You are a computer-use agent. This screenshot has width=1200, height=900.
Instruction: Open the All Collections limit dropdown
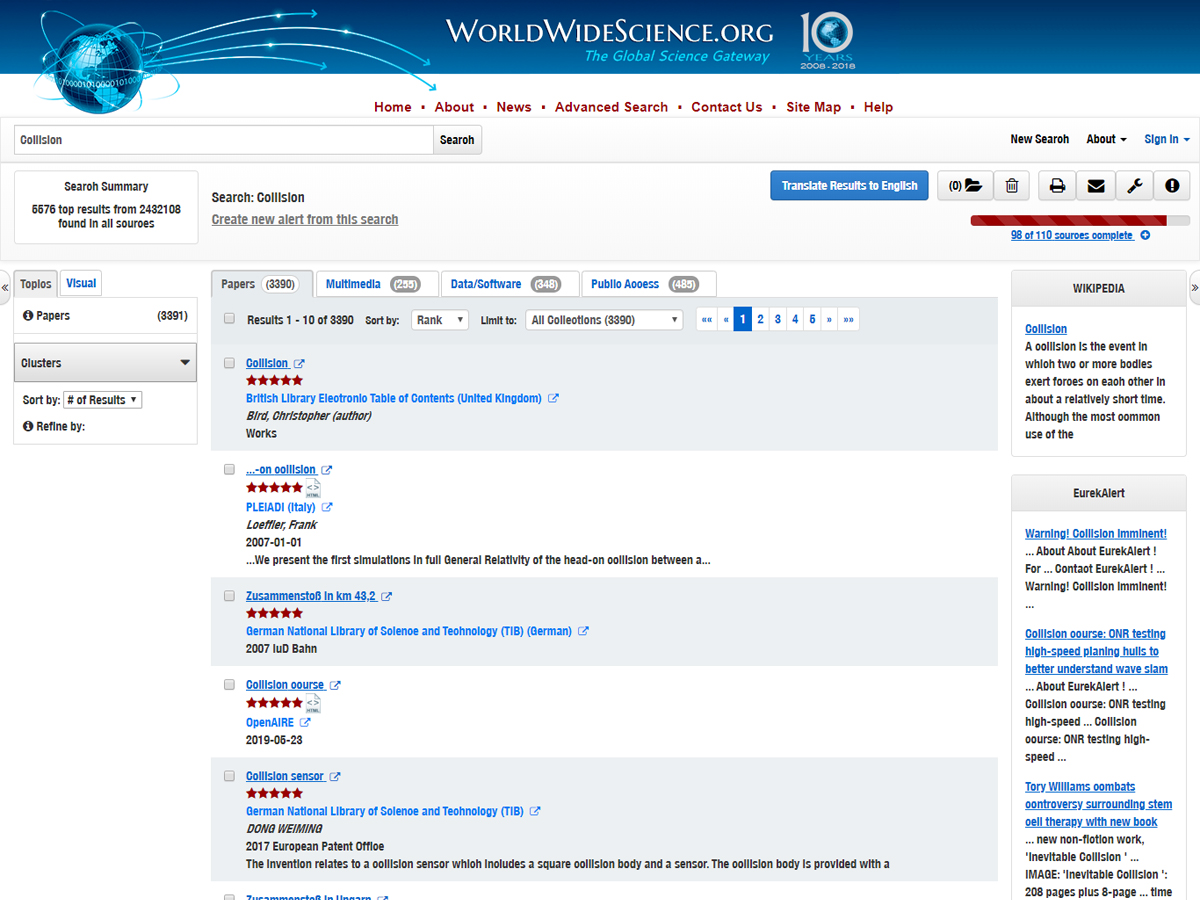click(x=605, y=320)
